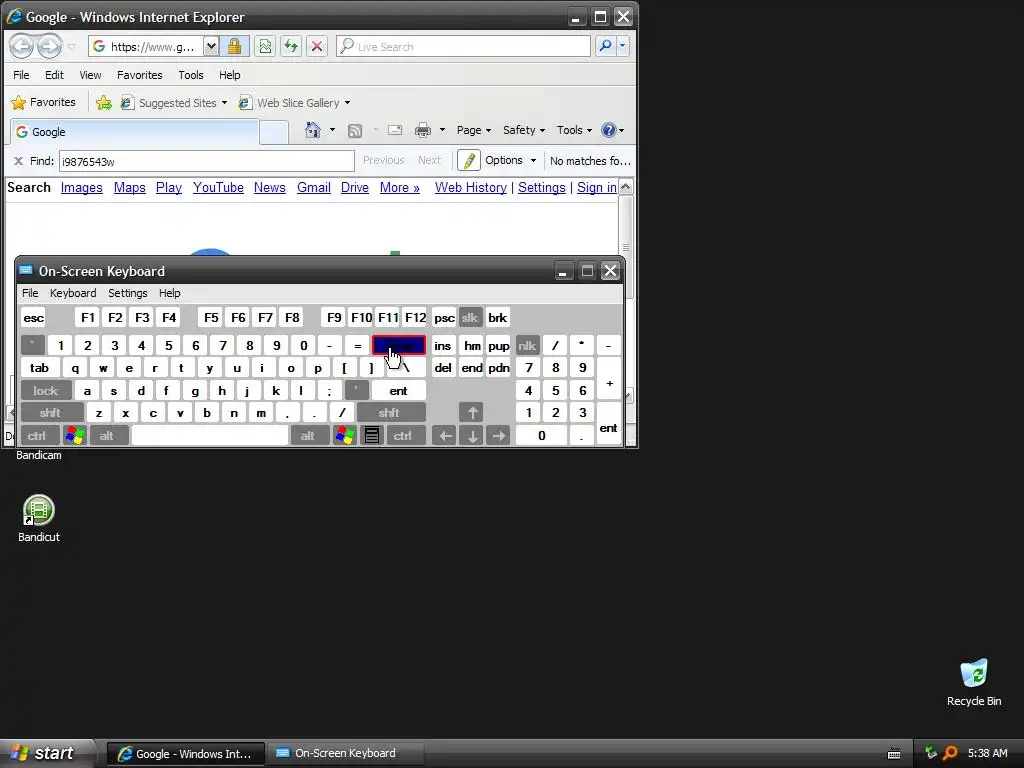Click right Windows logo key on keyboard
1024x768 pixels.
click(345, 436)
